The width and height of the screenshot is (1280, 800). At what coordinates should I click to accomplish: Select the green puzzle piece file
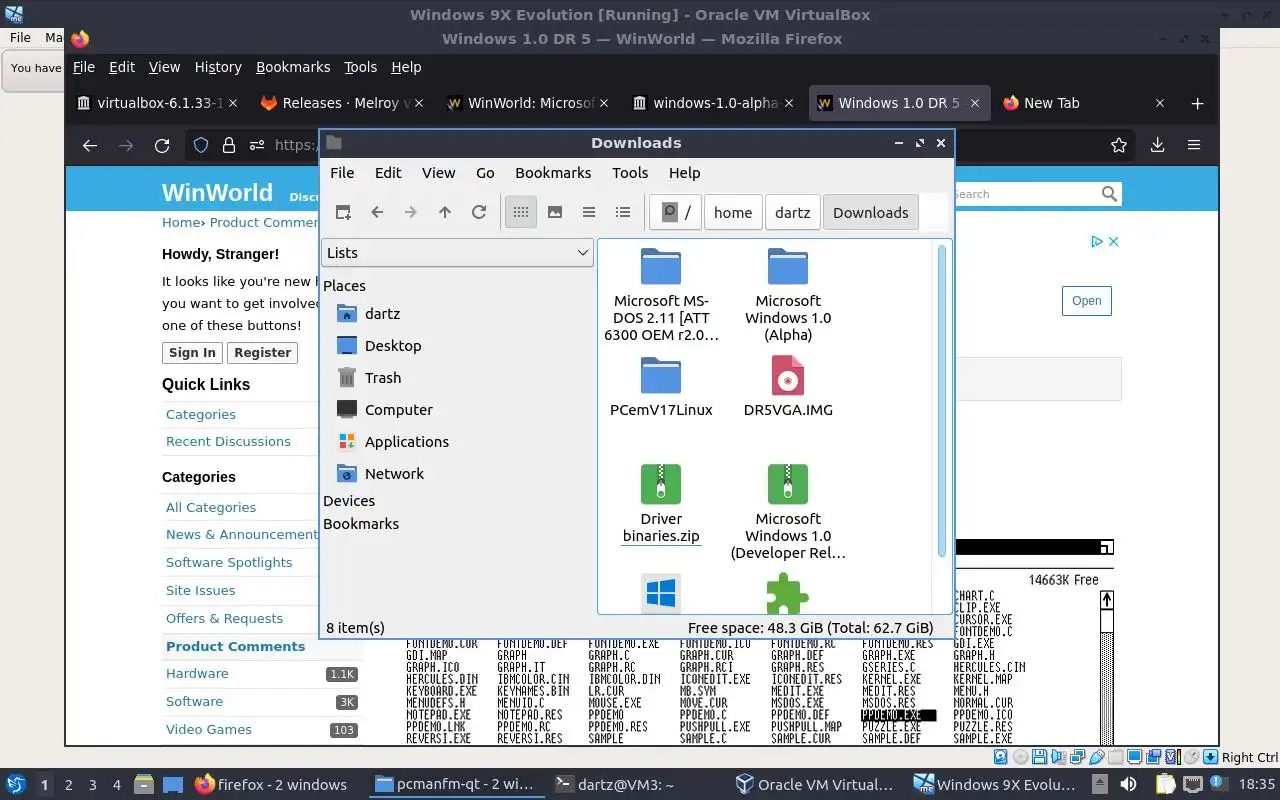tap(788, 593)
